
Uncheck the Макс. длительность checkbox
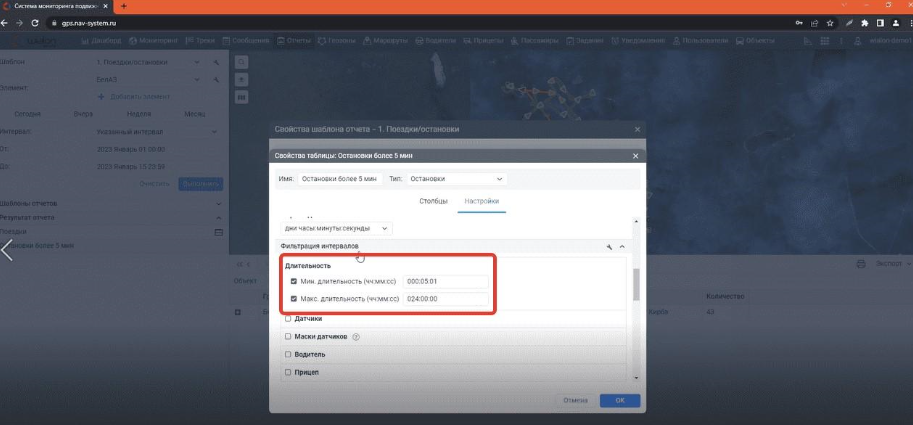click(x=293, y=299)
